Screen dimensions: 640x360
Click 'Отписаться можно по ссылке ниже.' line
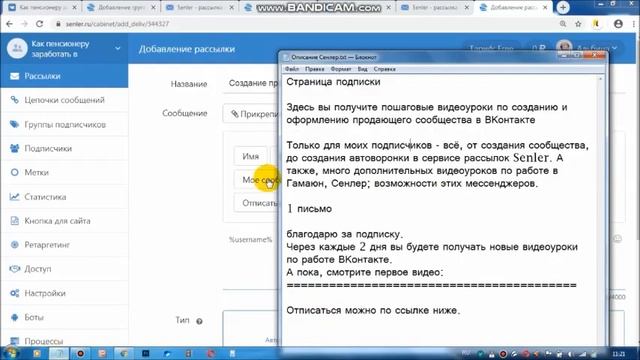[x=373, y=310]
